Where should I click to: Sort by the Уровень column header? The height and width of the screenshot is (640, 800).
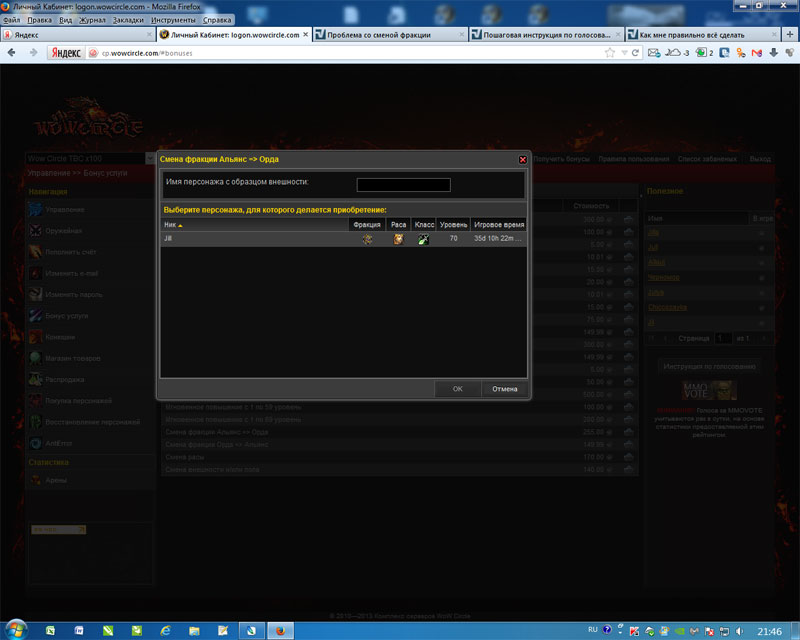(x=453, y=225)
